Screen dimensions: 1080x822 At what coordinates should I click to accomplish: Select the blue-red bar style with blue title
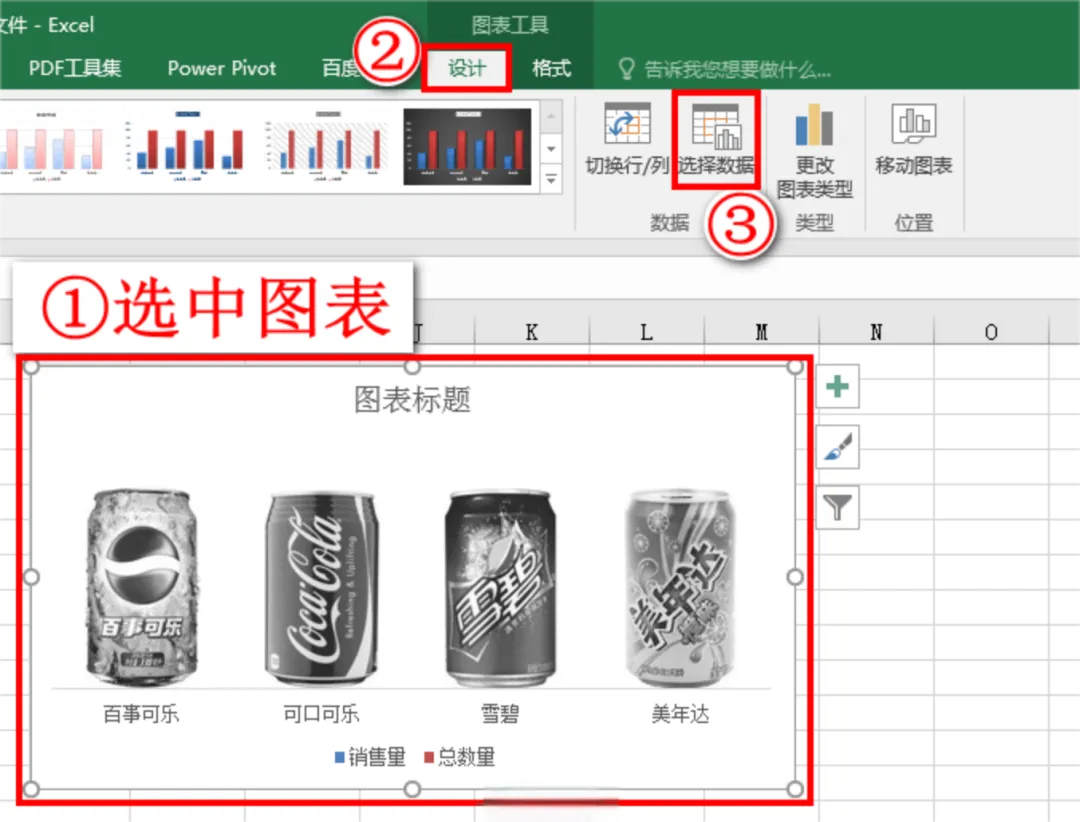(x=187, y=146)
